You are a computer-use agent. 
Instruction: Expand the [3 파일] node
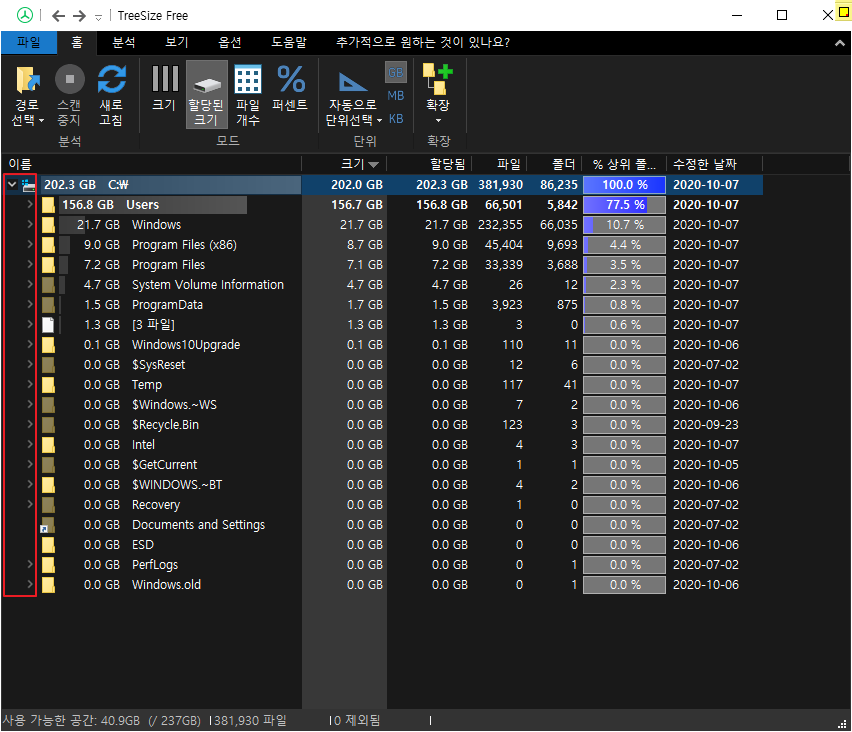[30, 324]
